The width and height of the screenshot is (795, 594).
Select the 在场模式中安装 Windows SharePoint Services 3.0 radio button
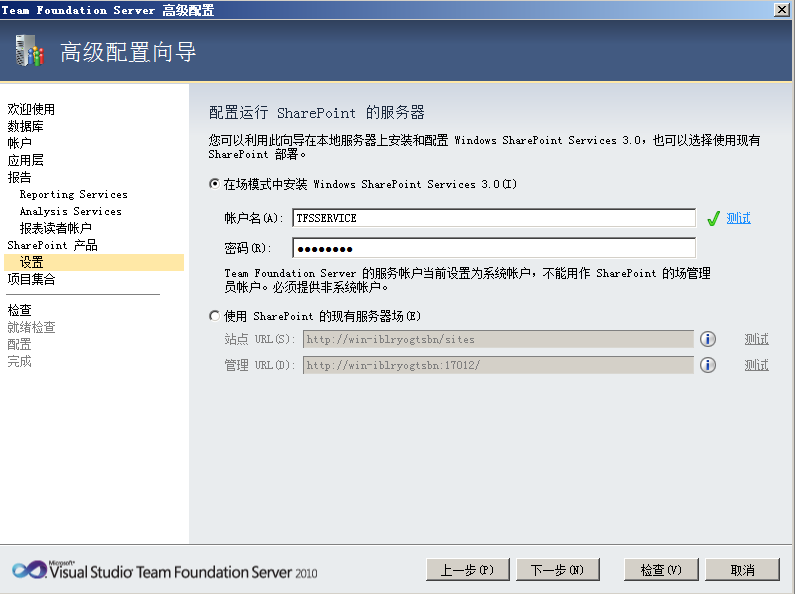pos(214,184)
